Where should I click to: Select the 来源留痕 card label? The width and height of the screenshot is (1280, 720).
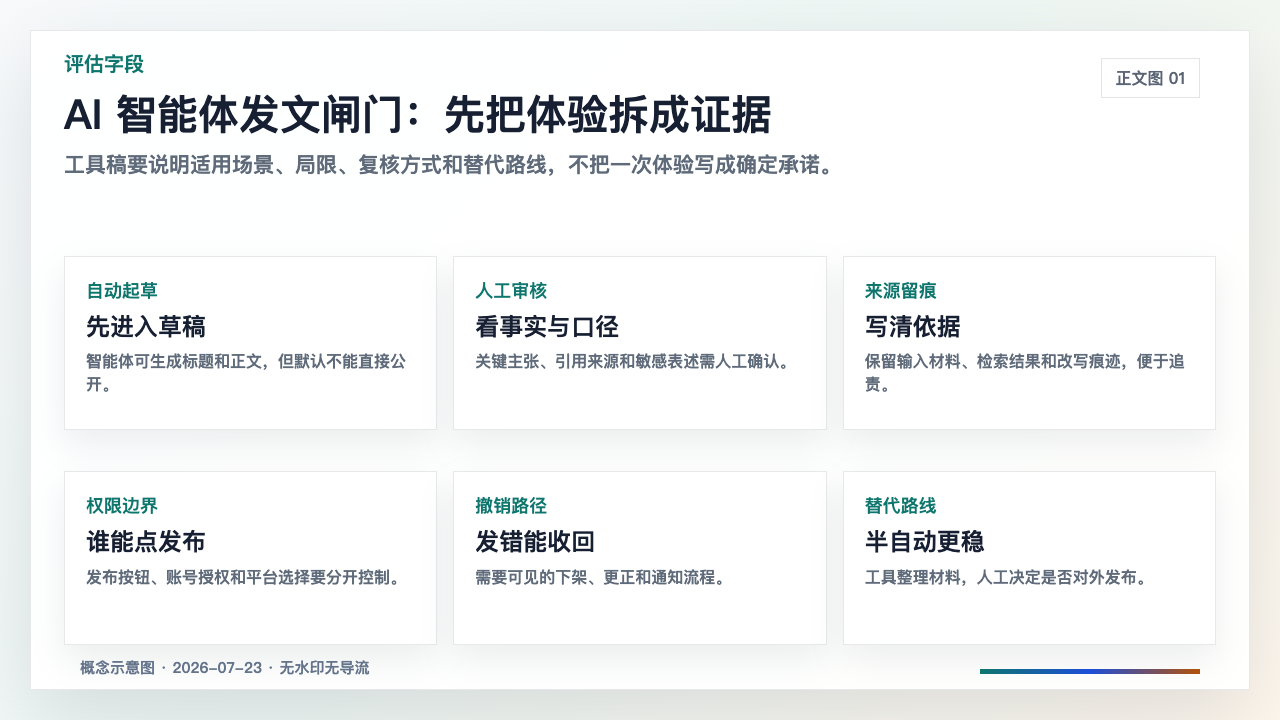900,291
